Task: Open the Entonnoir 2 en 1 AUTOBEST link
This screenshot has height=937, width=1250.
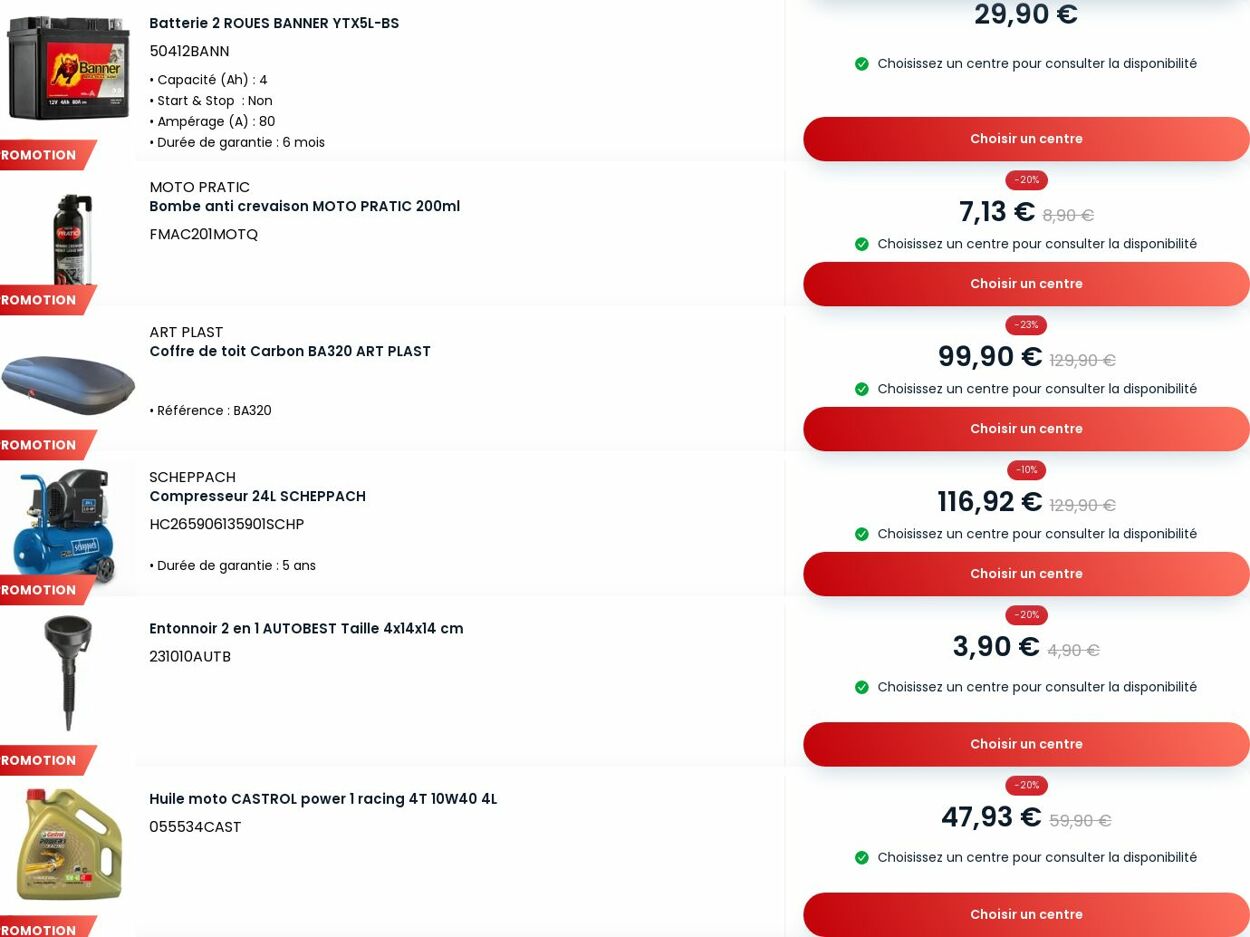Action: coord(306,628)
